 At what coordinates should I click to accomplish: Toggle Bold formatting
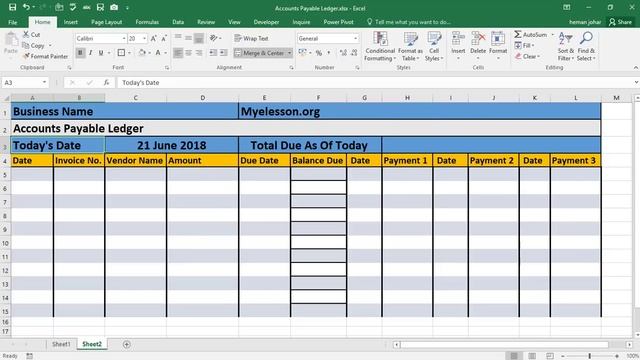click(x=80, y=53)
